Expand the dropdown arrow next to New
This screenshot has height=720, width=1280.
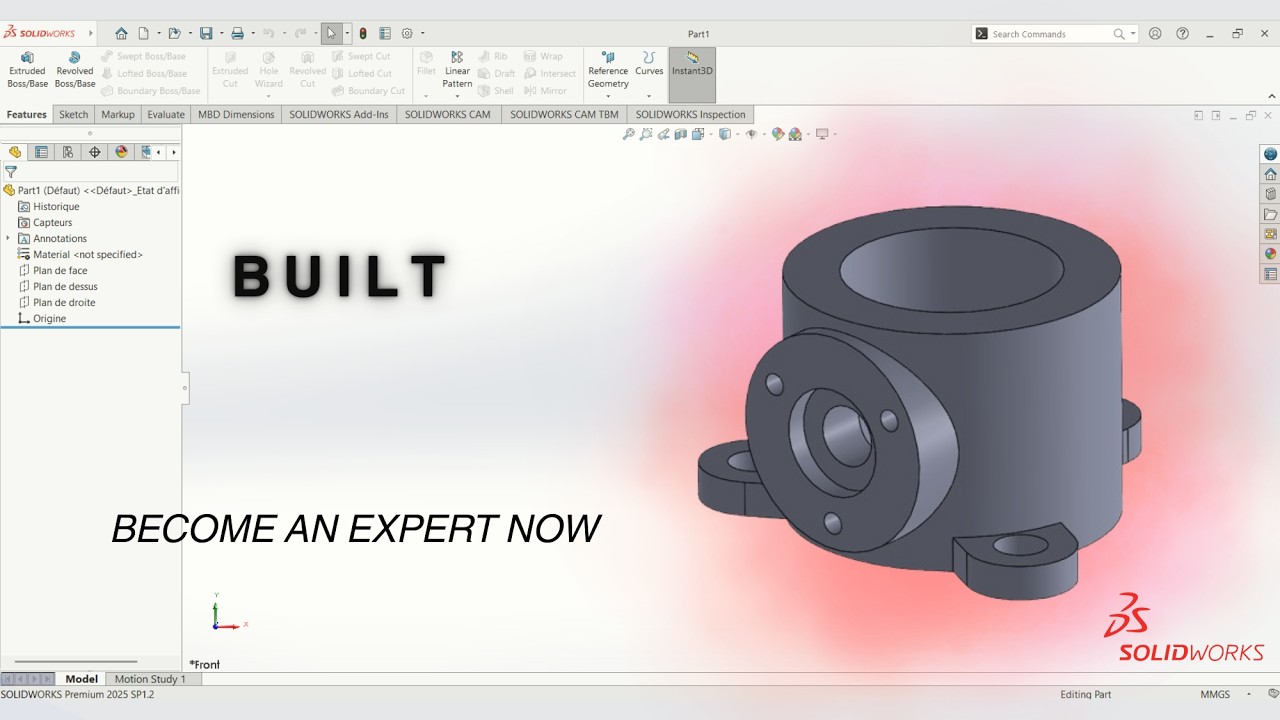[x=157, y=34]
